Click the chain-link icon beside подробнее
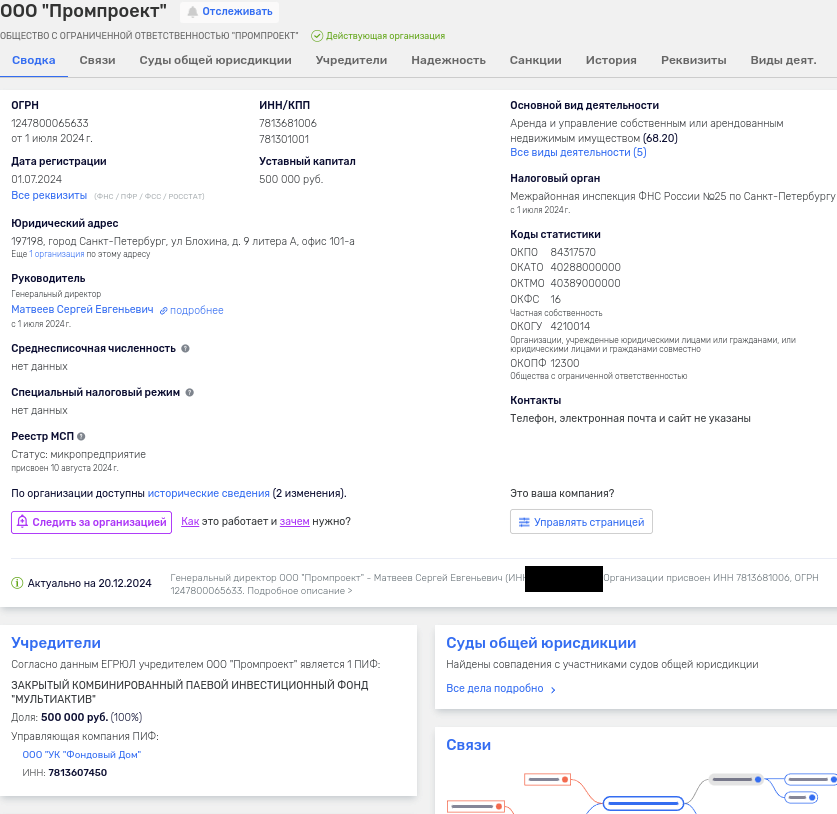837x814 pixels. click(x=164, y=311)
